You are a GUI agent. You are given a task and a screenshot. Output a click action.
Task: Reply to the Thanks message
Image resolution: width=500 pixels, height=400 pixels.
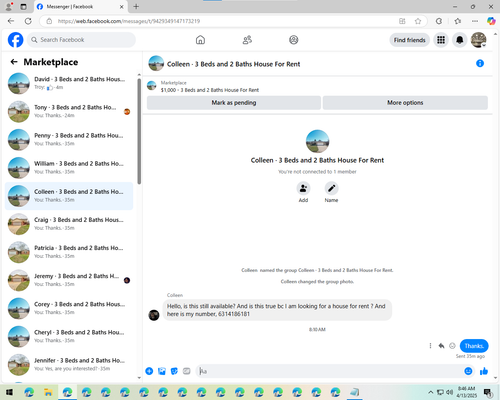[x=441, y=346]
